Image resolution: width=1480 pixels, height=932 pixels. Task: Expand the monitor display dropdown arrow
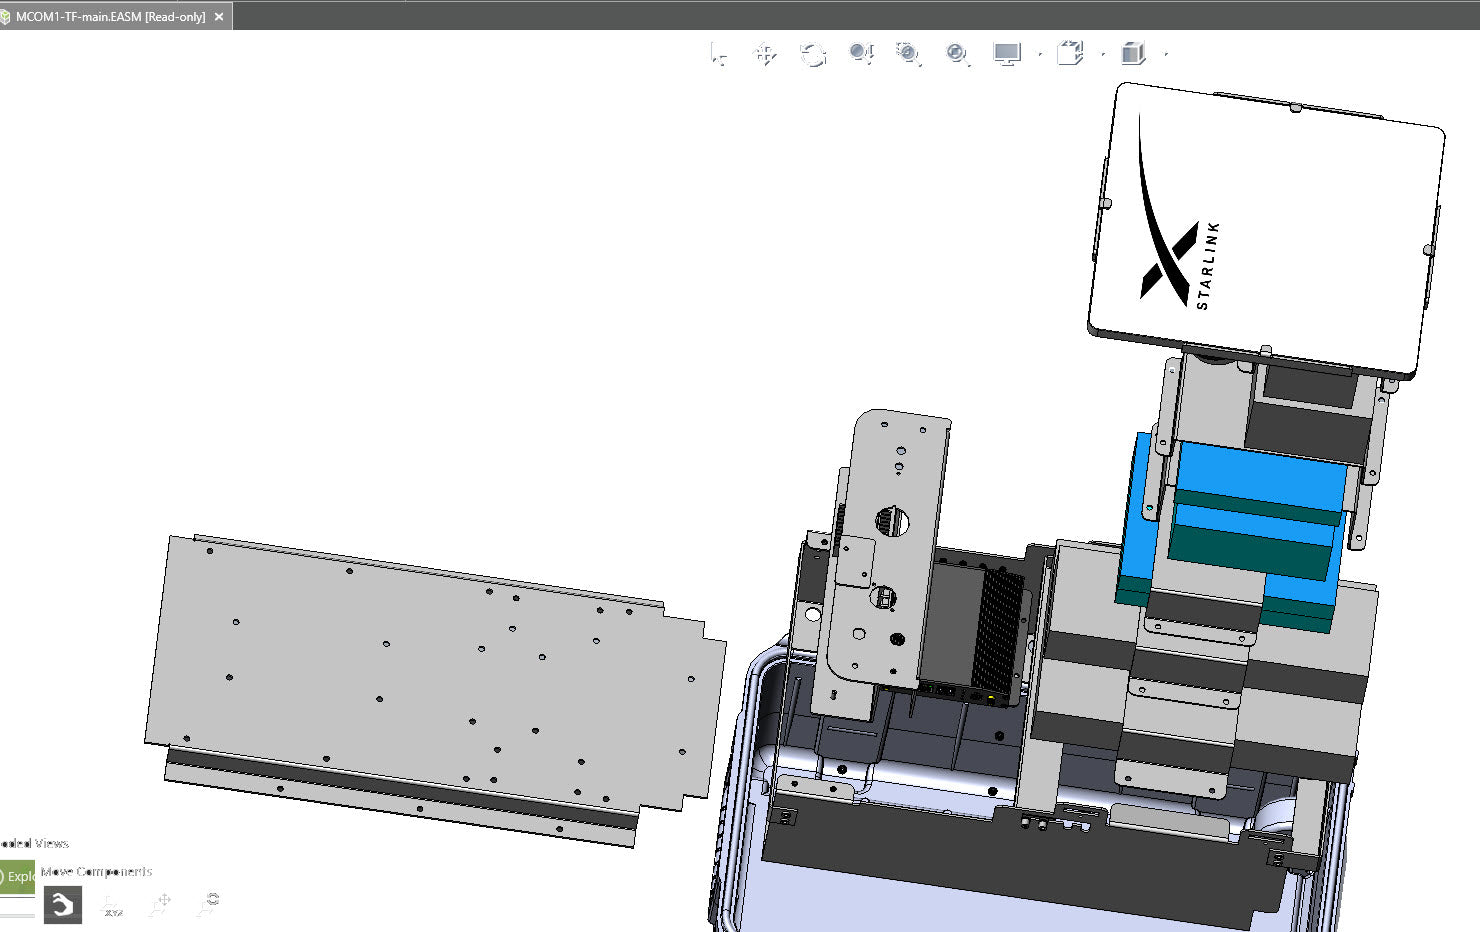(1040, 54)
